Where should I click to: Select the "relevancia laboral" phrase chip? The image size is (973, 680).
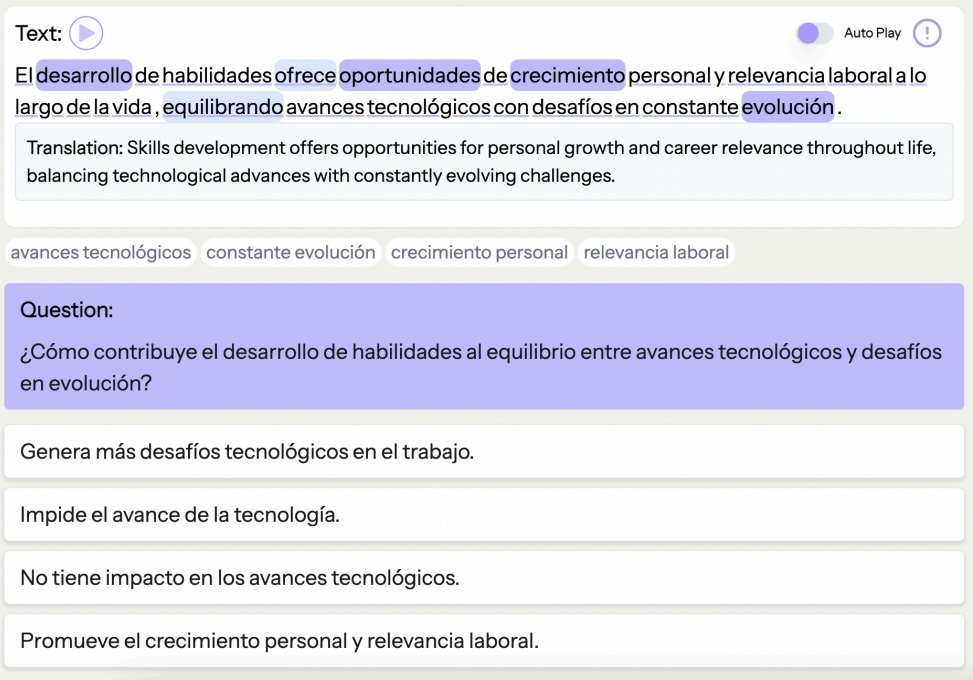(656, 253)
